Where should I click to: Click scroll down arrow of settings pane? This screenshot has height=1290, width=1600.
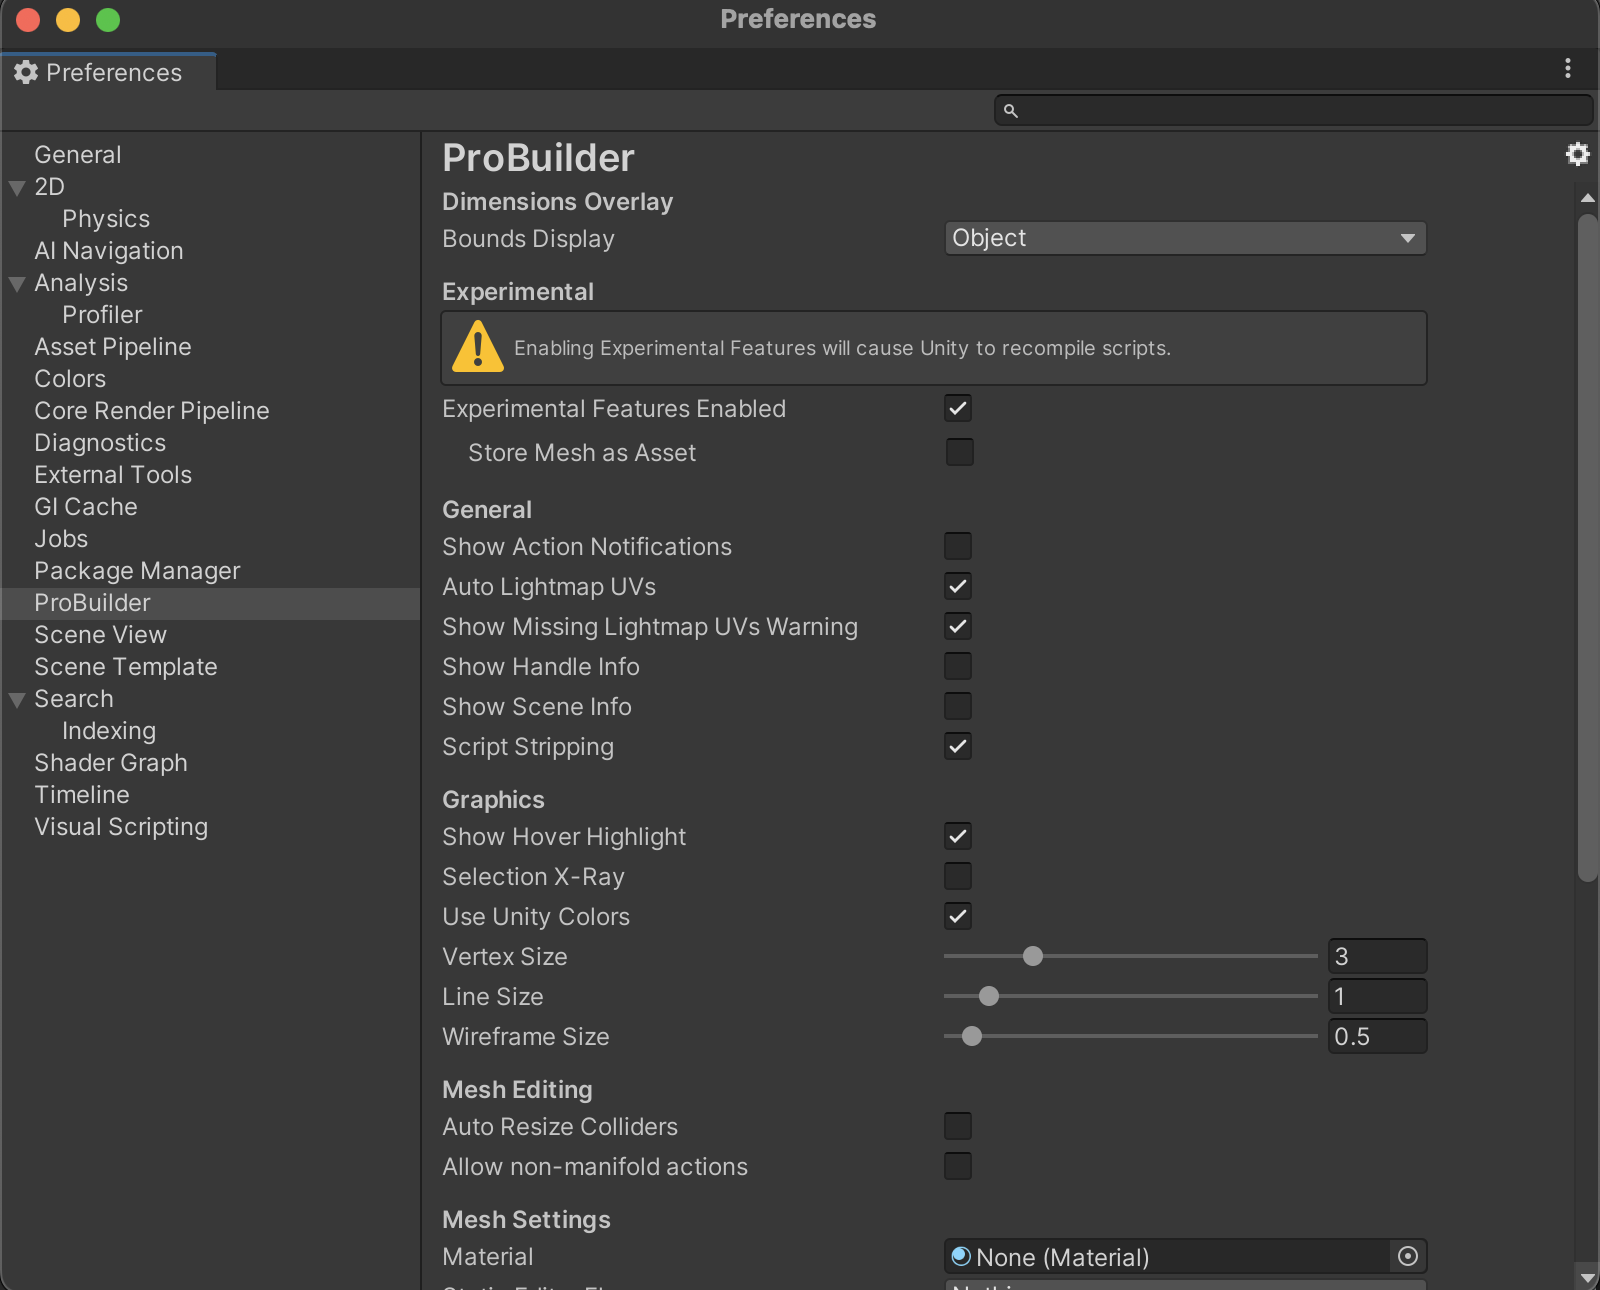(x=1587, y=1277)
